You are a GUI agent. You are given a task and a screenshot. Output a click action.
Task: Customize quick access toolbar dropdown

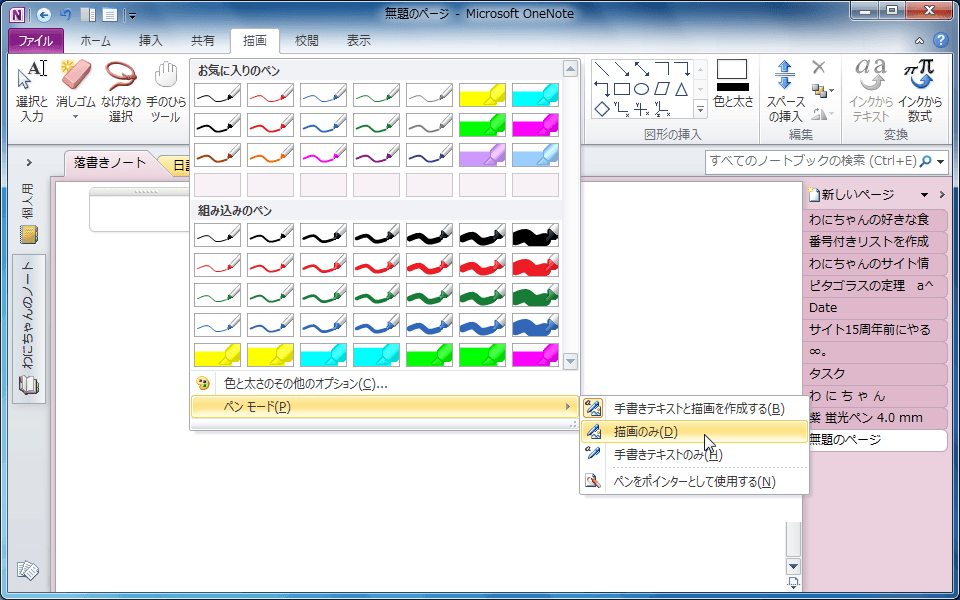[133, 15]
